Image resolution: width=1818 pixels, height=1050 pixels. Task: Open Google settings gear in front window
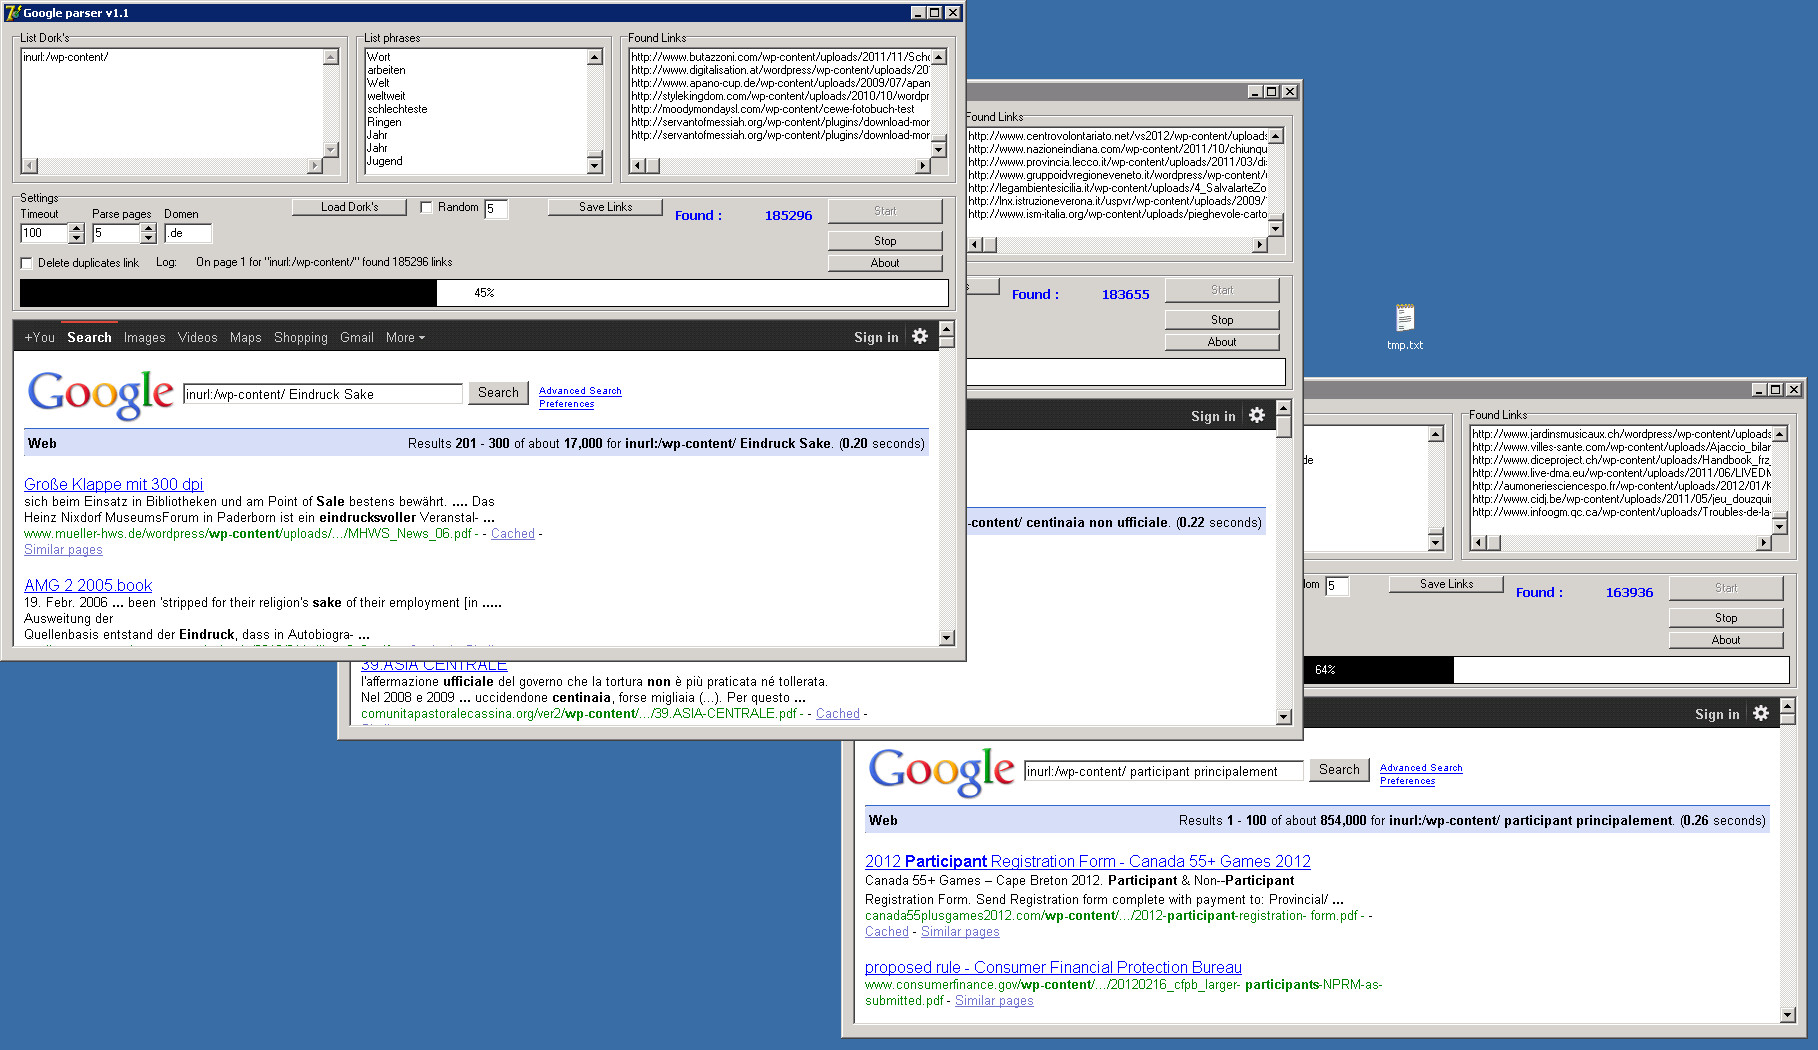tap(920, 336)
